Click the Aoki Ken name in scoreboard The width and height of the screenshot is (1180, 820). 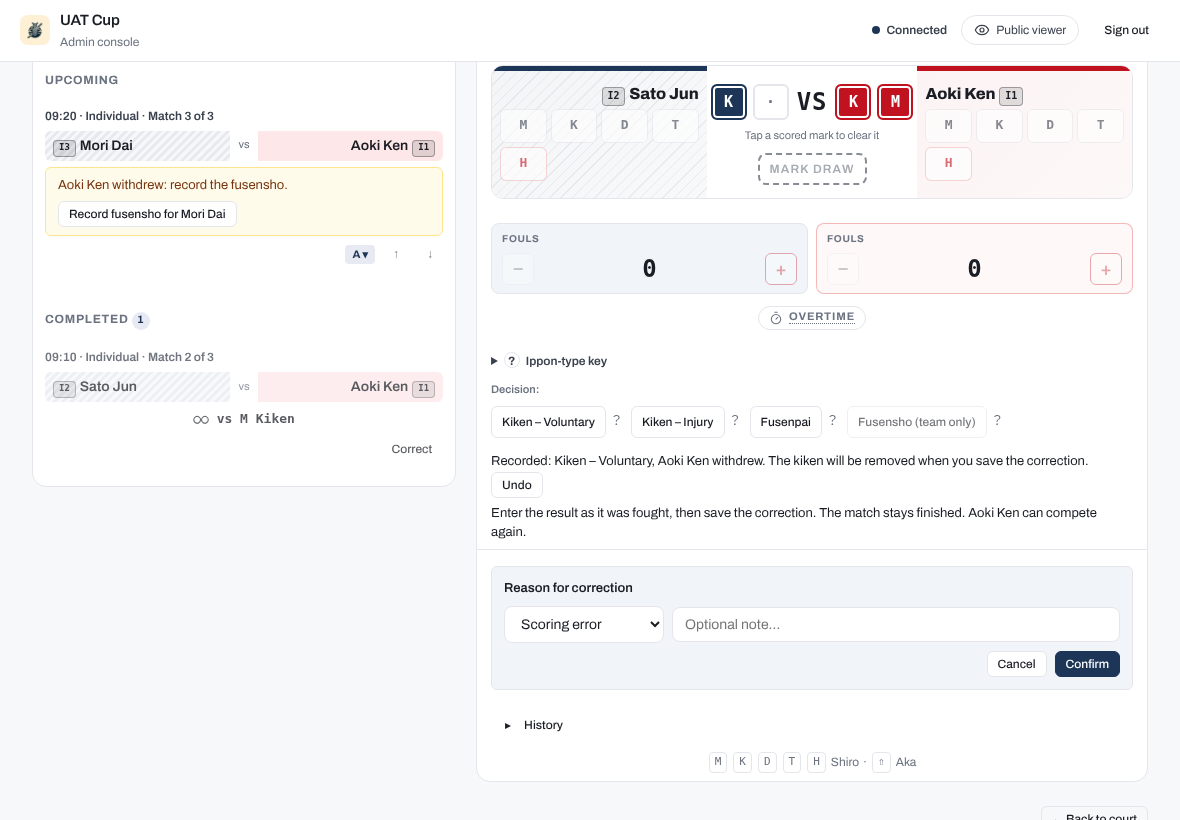[x=960, y=94]
